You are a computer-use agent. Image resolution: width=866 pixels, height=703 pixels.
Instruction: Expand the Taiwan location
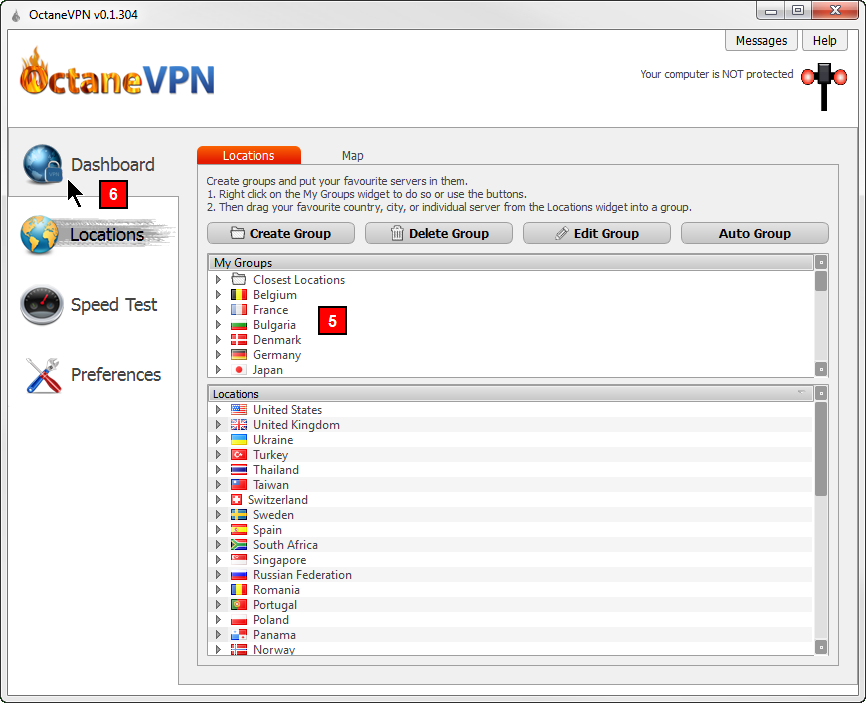(218, 484)
